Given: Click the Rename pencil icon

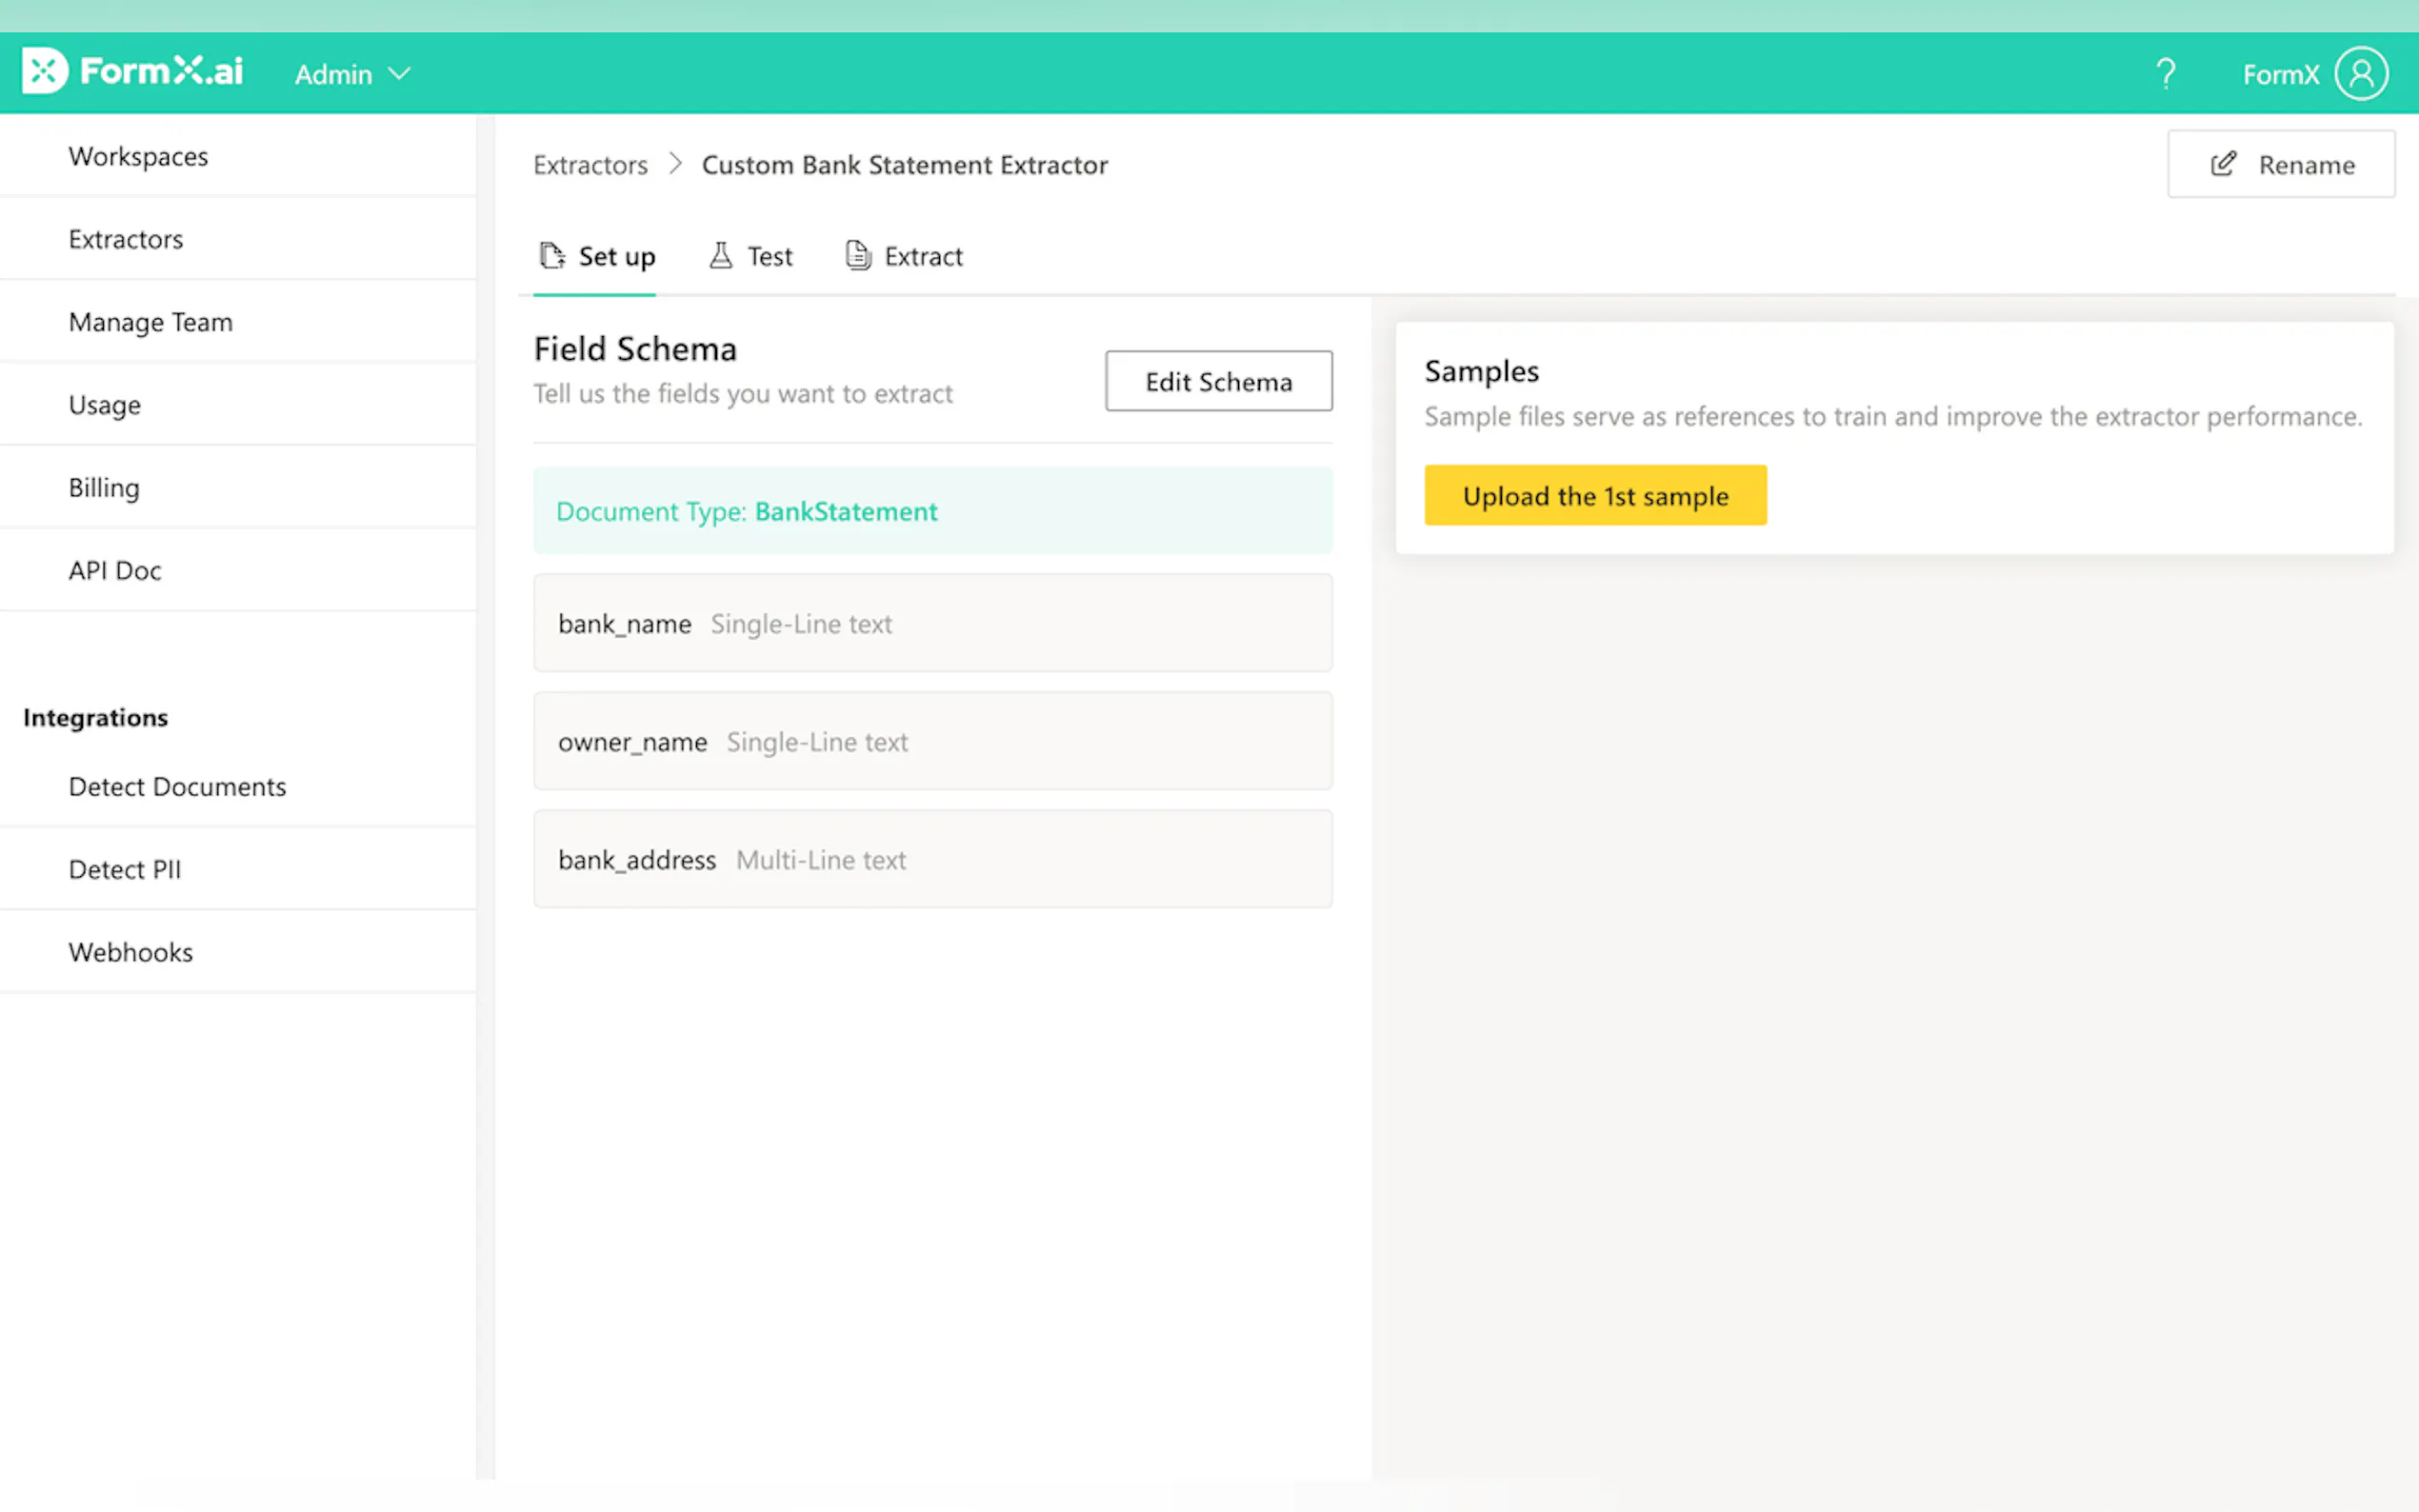Looking at the screenshot, I should [x=2222, y=164].
